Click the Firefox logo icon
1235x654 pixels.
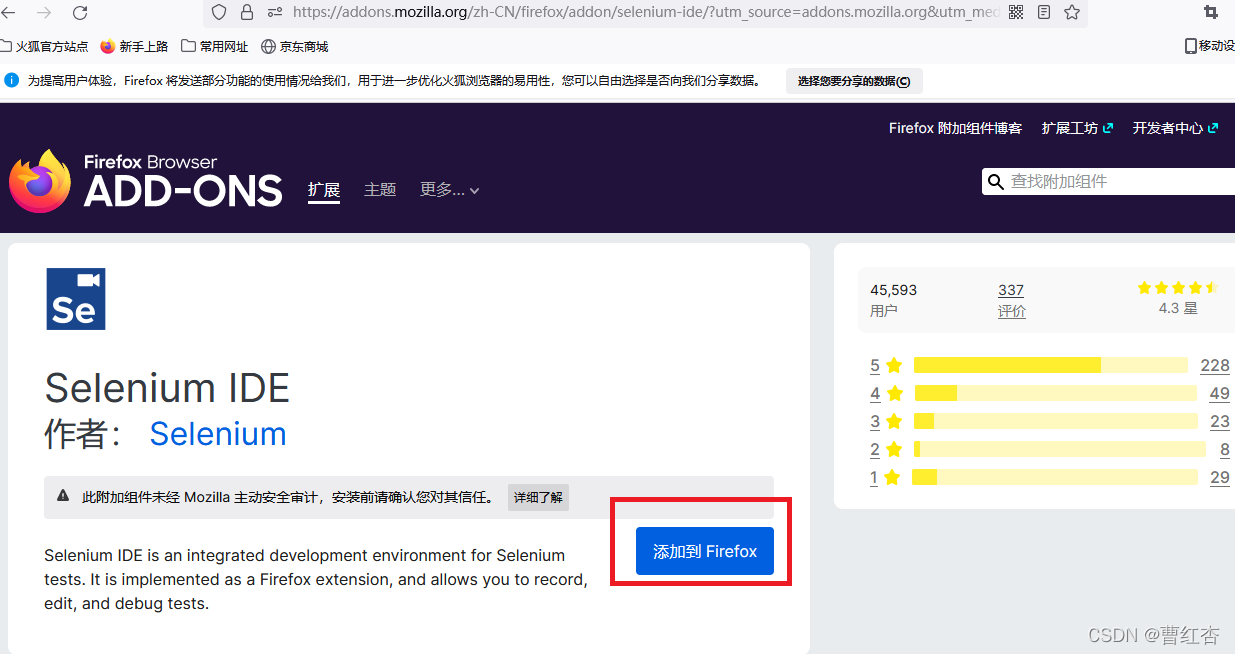[x=40, y=181]
